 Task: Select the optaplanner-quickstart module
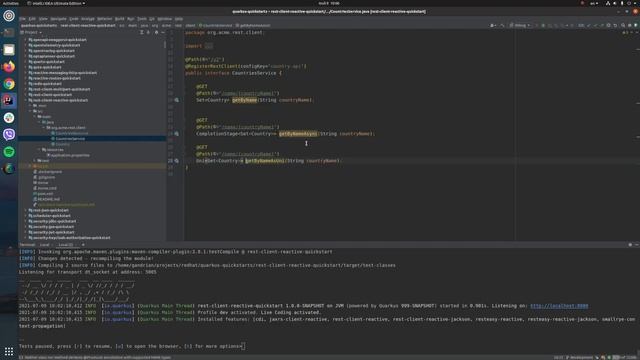51,56
